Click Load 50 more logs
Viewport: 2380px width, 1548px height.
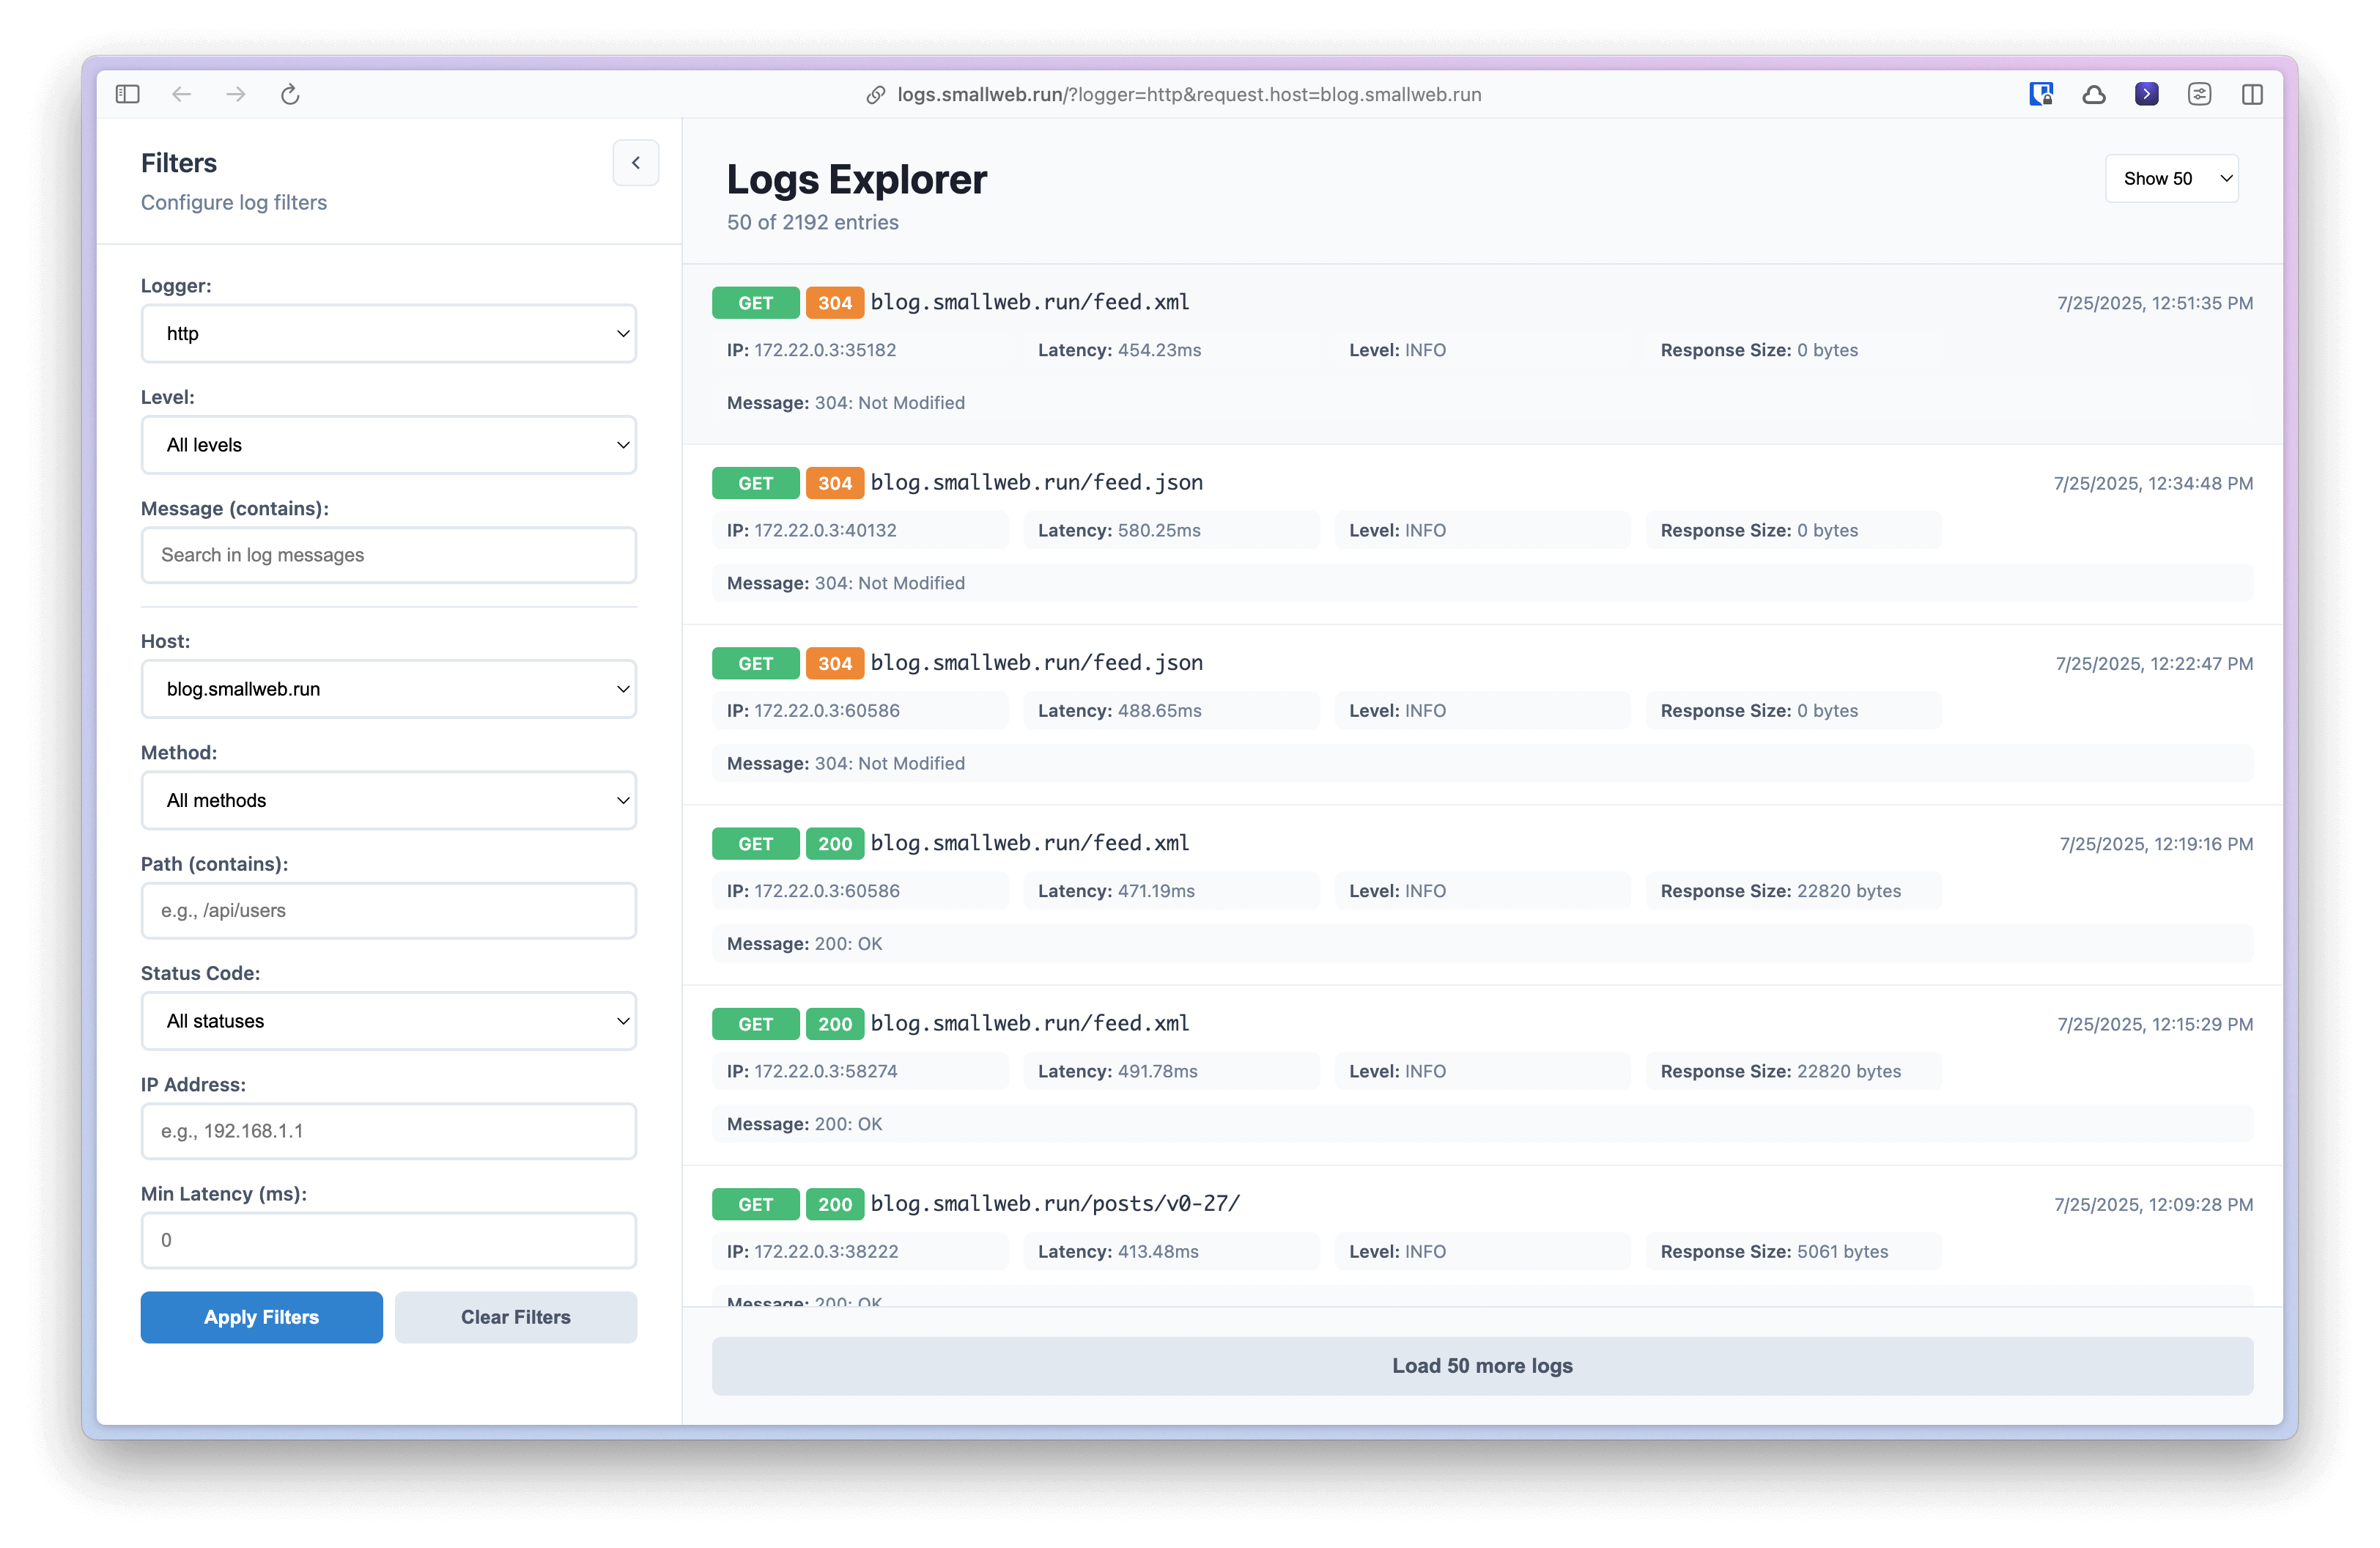[x=1482, y=1365]
